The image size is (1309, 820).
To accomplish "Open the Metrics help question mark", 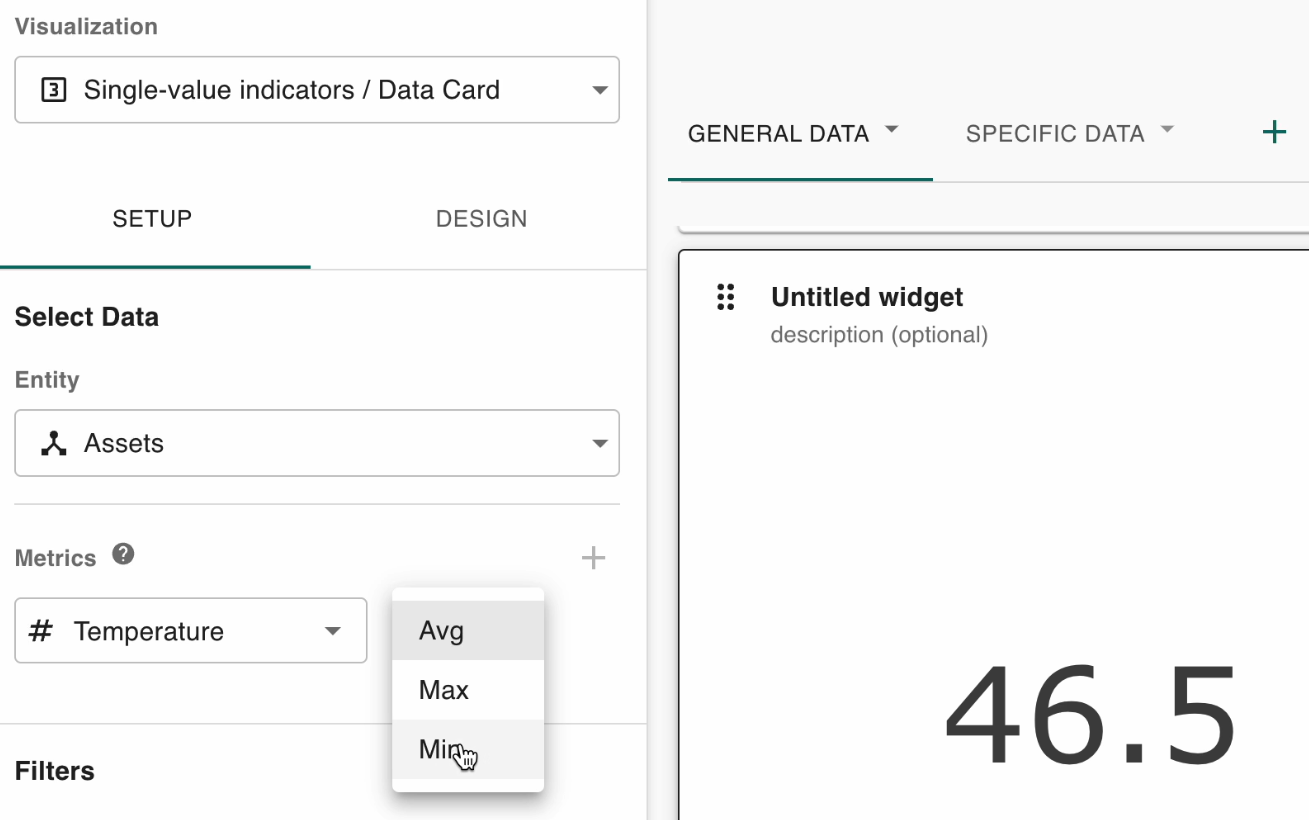I will coord(123,554).
